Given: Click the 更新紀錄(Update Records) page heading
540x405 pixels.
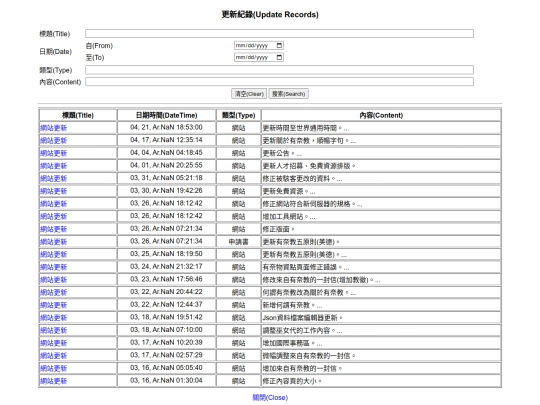Looking at the screenshot, I should 270,14.
